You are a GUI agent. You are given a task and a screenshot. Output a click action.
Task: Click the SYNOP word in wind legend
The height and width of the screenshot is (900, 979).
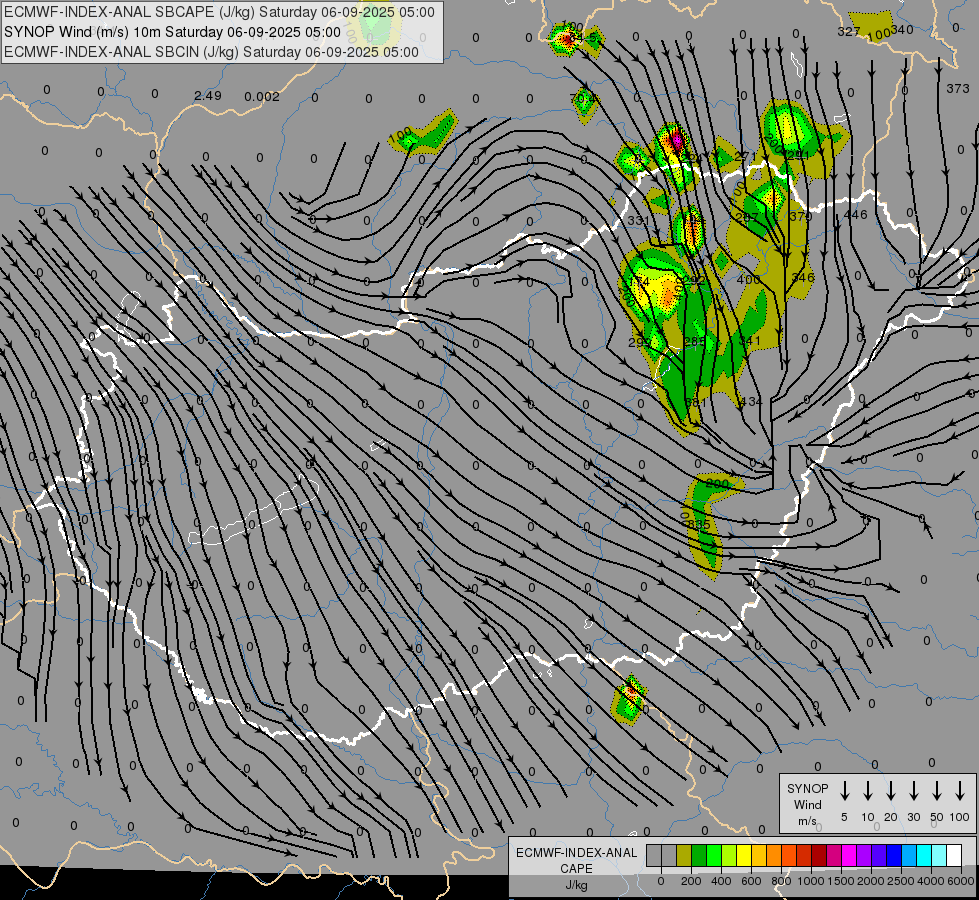(x=807, y=788)
